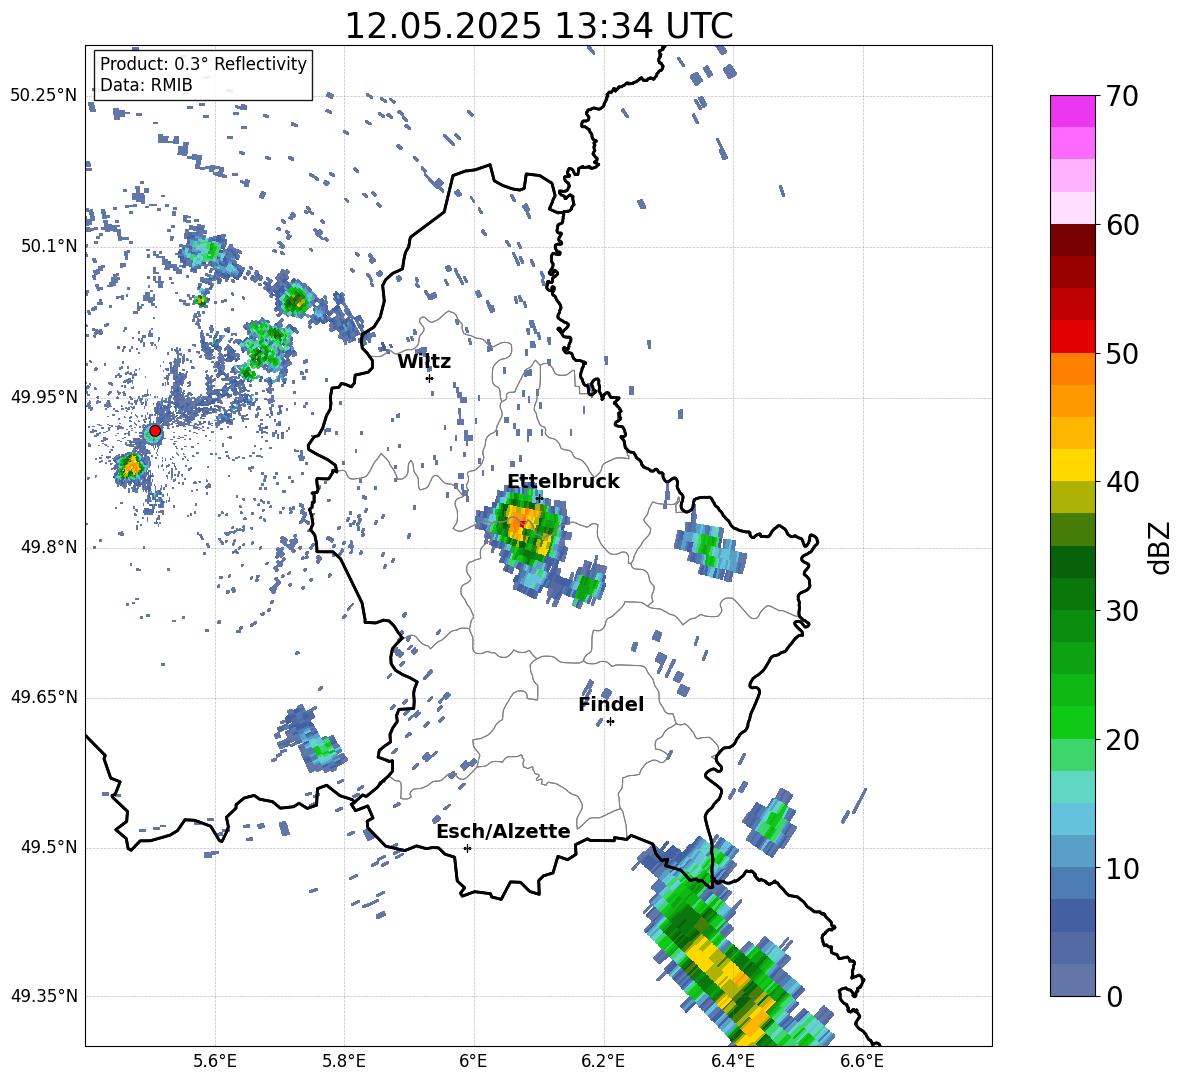Click the 50.25°N latitude label
The image size is (1184, 1081).
point(44,96)
